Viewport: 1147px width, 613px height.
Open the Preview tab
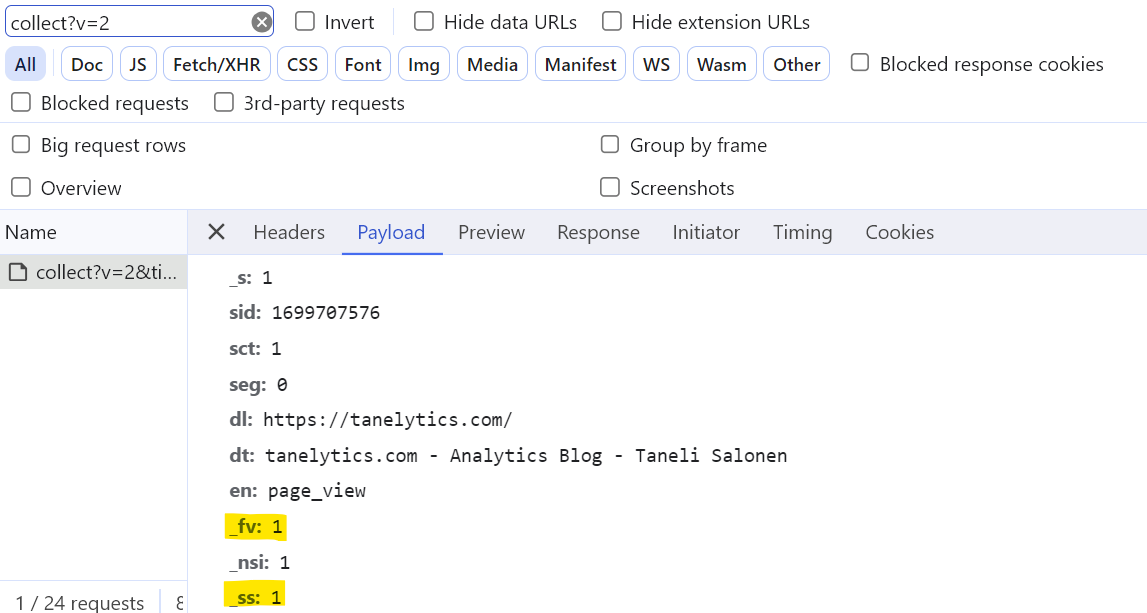tap(492, 233)
